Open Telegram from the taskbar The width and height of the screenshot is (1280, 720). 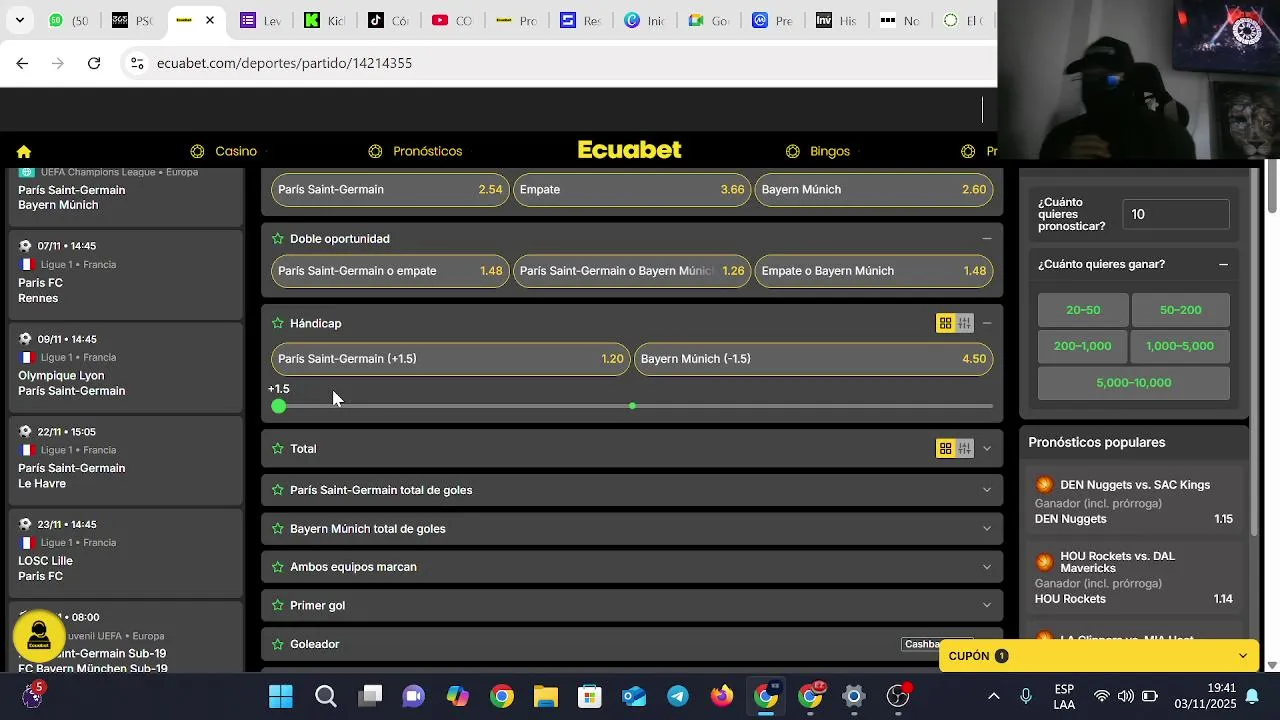pyautogui.click(x=678, y=696)
